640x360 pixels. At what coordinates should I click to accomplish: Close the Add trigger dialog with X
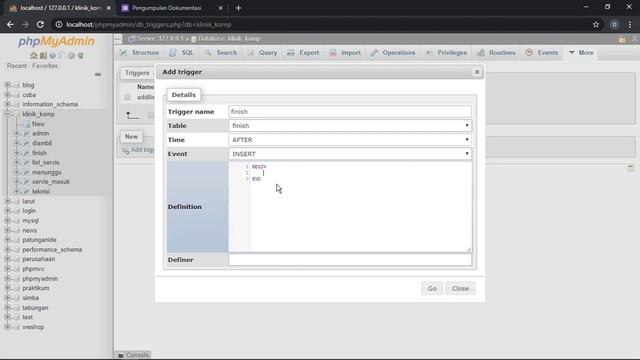477,72
